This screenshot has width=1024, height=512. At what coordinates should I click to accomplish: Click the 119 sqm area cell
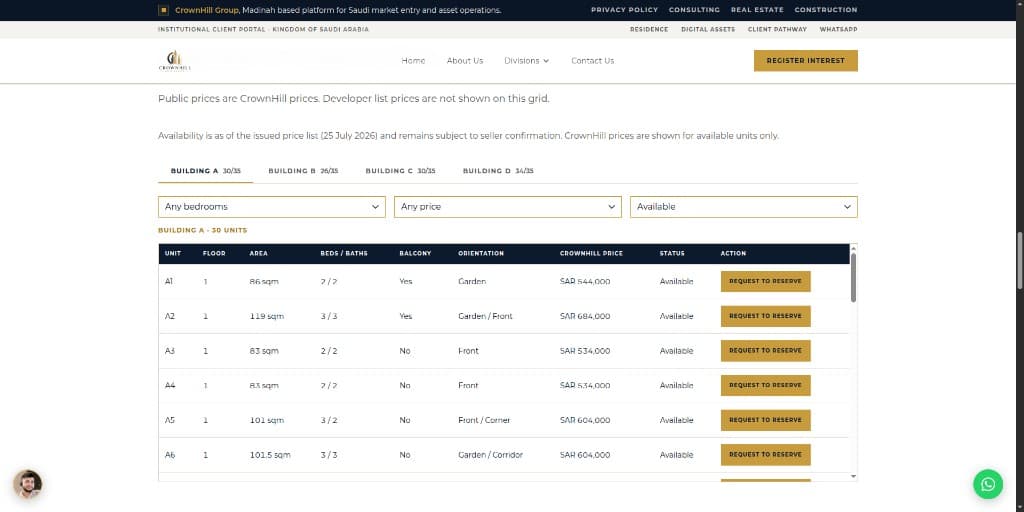(266, 316)
